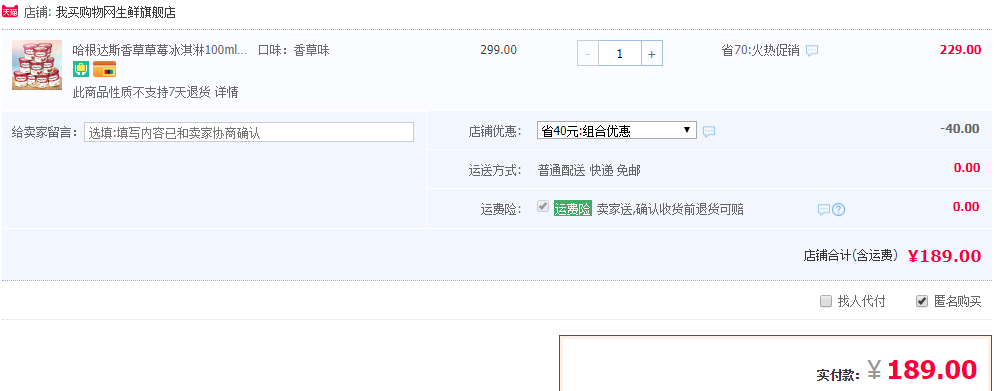Click the comment bubble icon in the 运费险 row
Image resolution: width=994 pixels, height=391 pixels.
[x=823, y=210]
